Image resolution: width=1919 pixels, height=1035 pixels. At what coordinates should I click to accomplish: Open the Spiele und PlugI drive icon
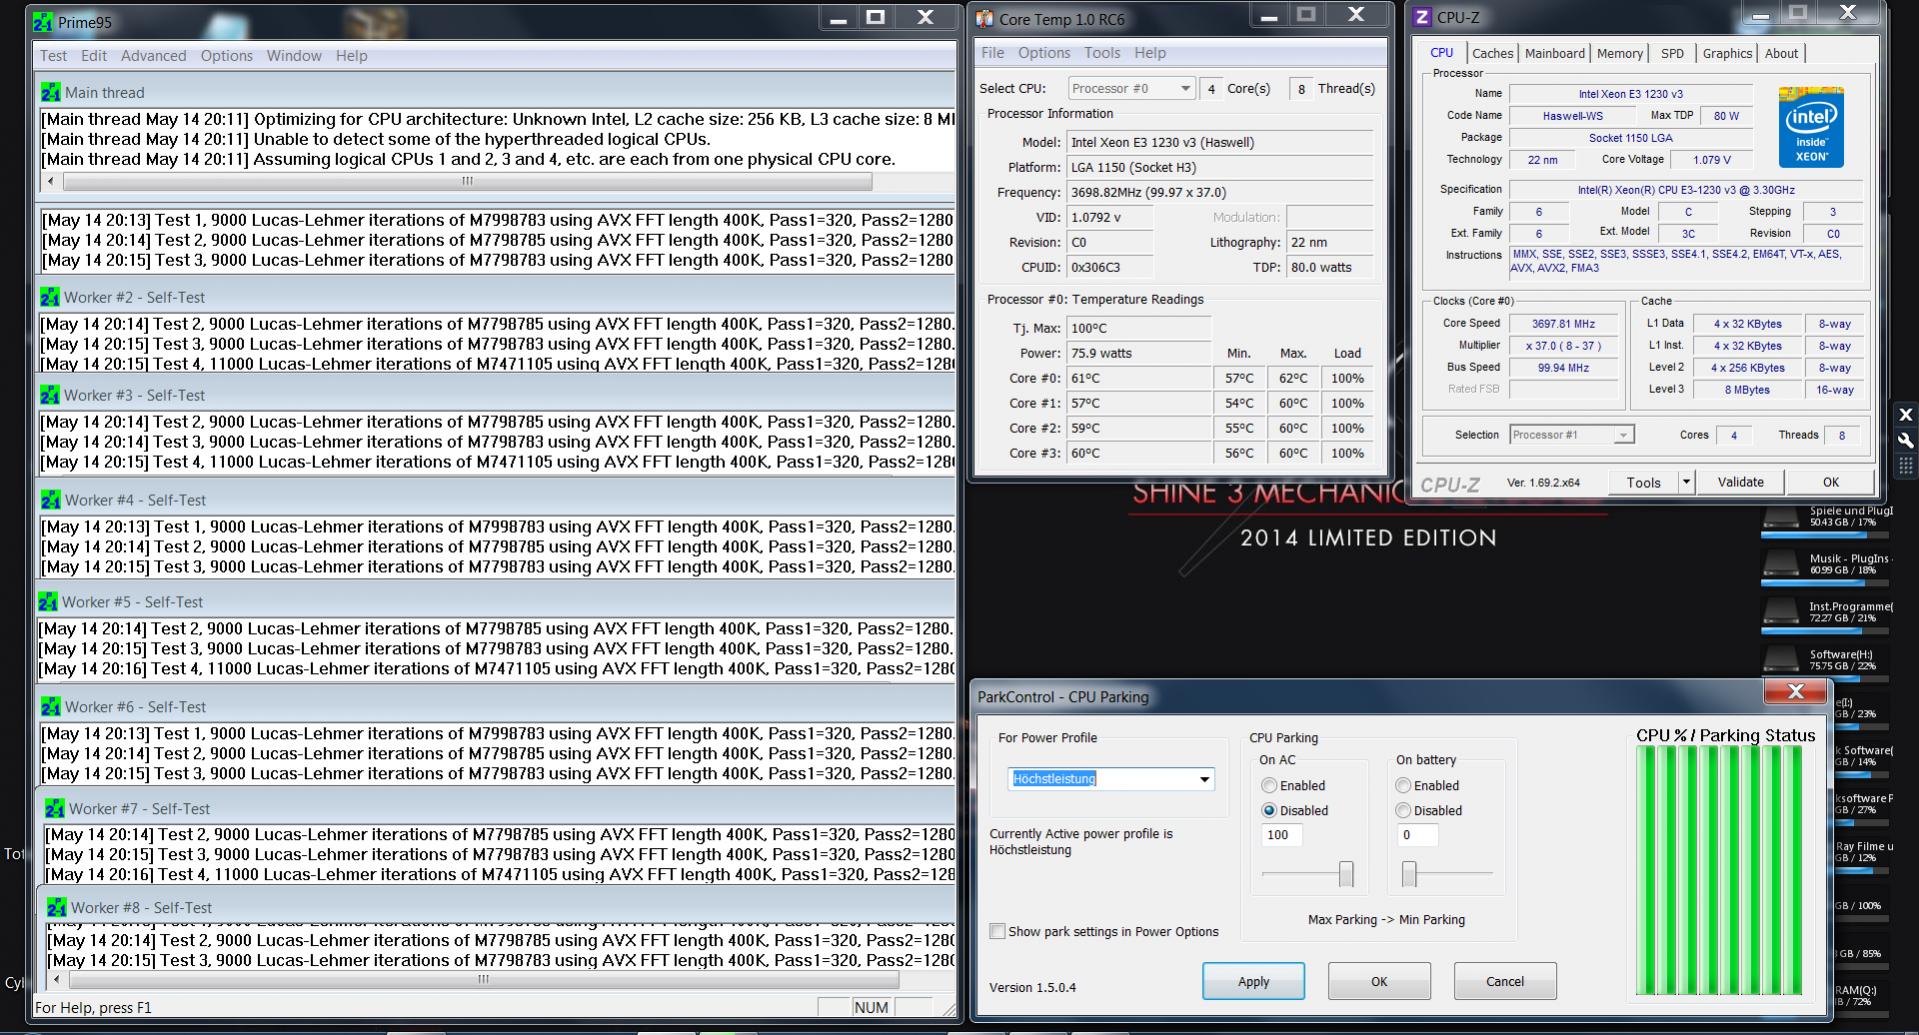point(1781,519)
